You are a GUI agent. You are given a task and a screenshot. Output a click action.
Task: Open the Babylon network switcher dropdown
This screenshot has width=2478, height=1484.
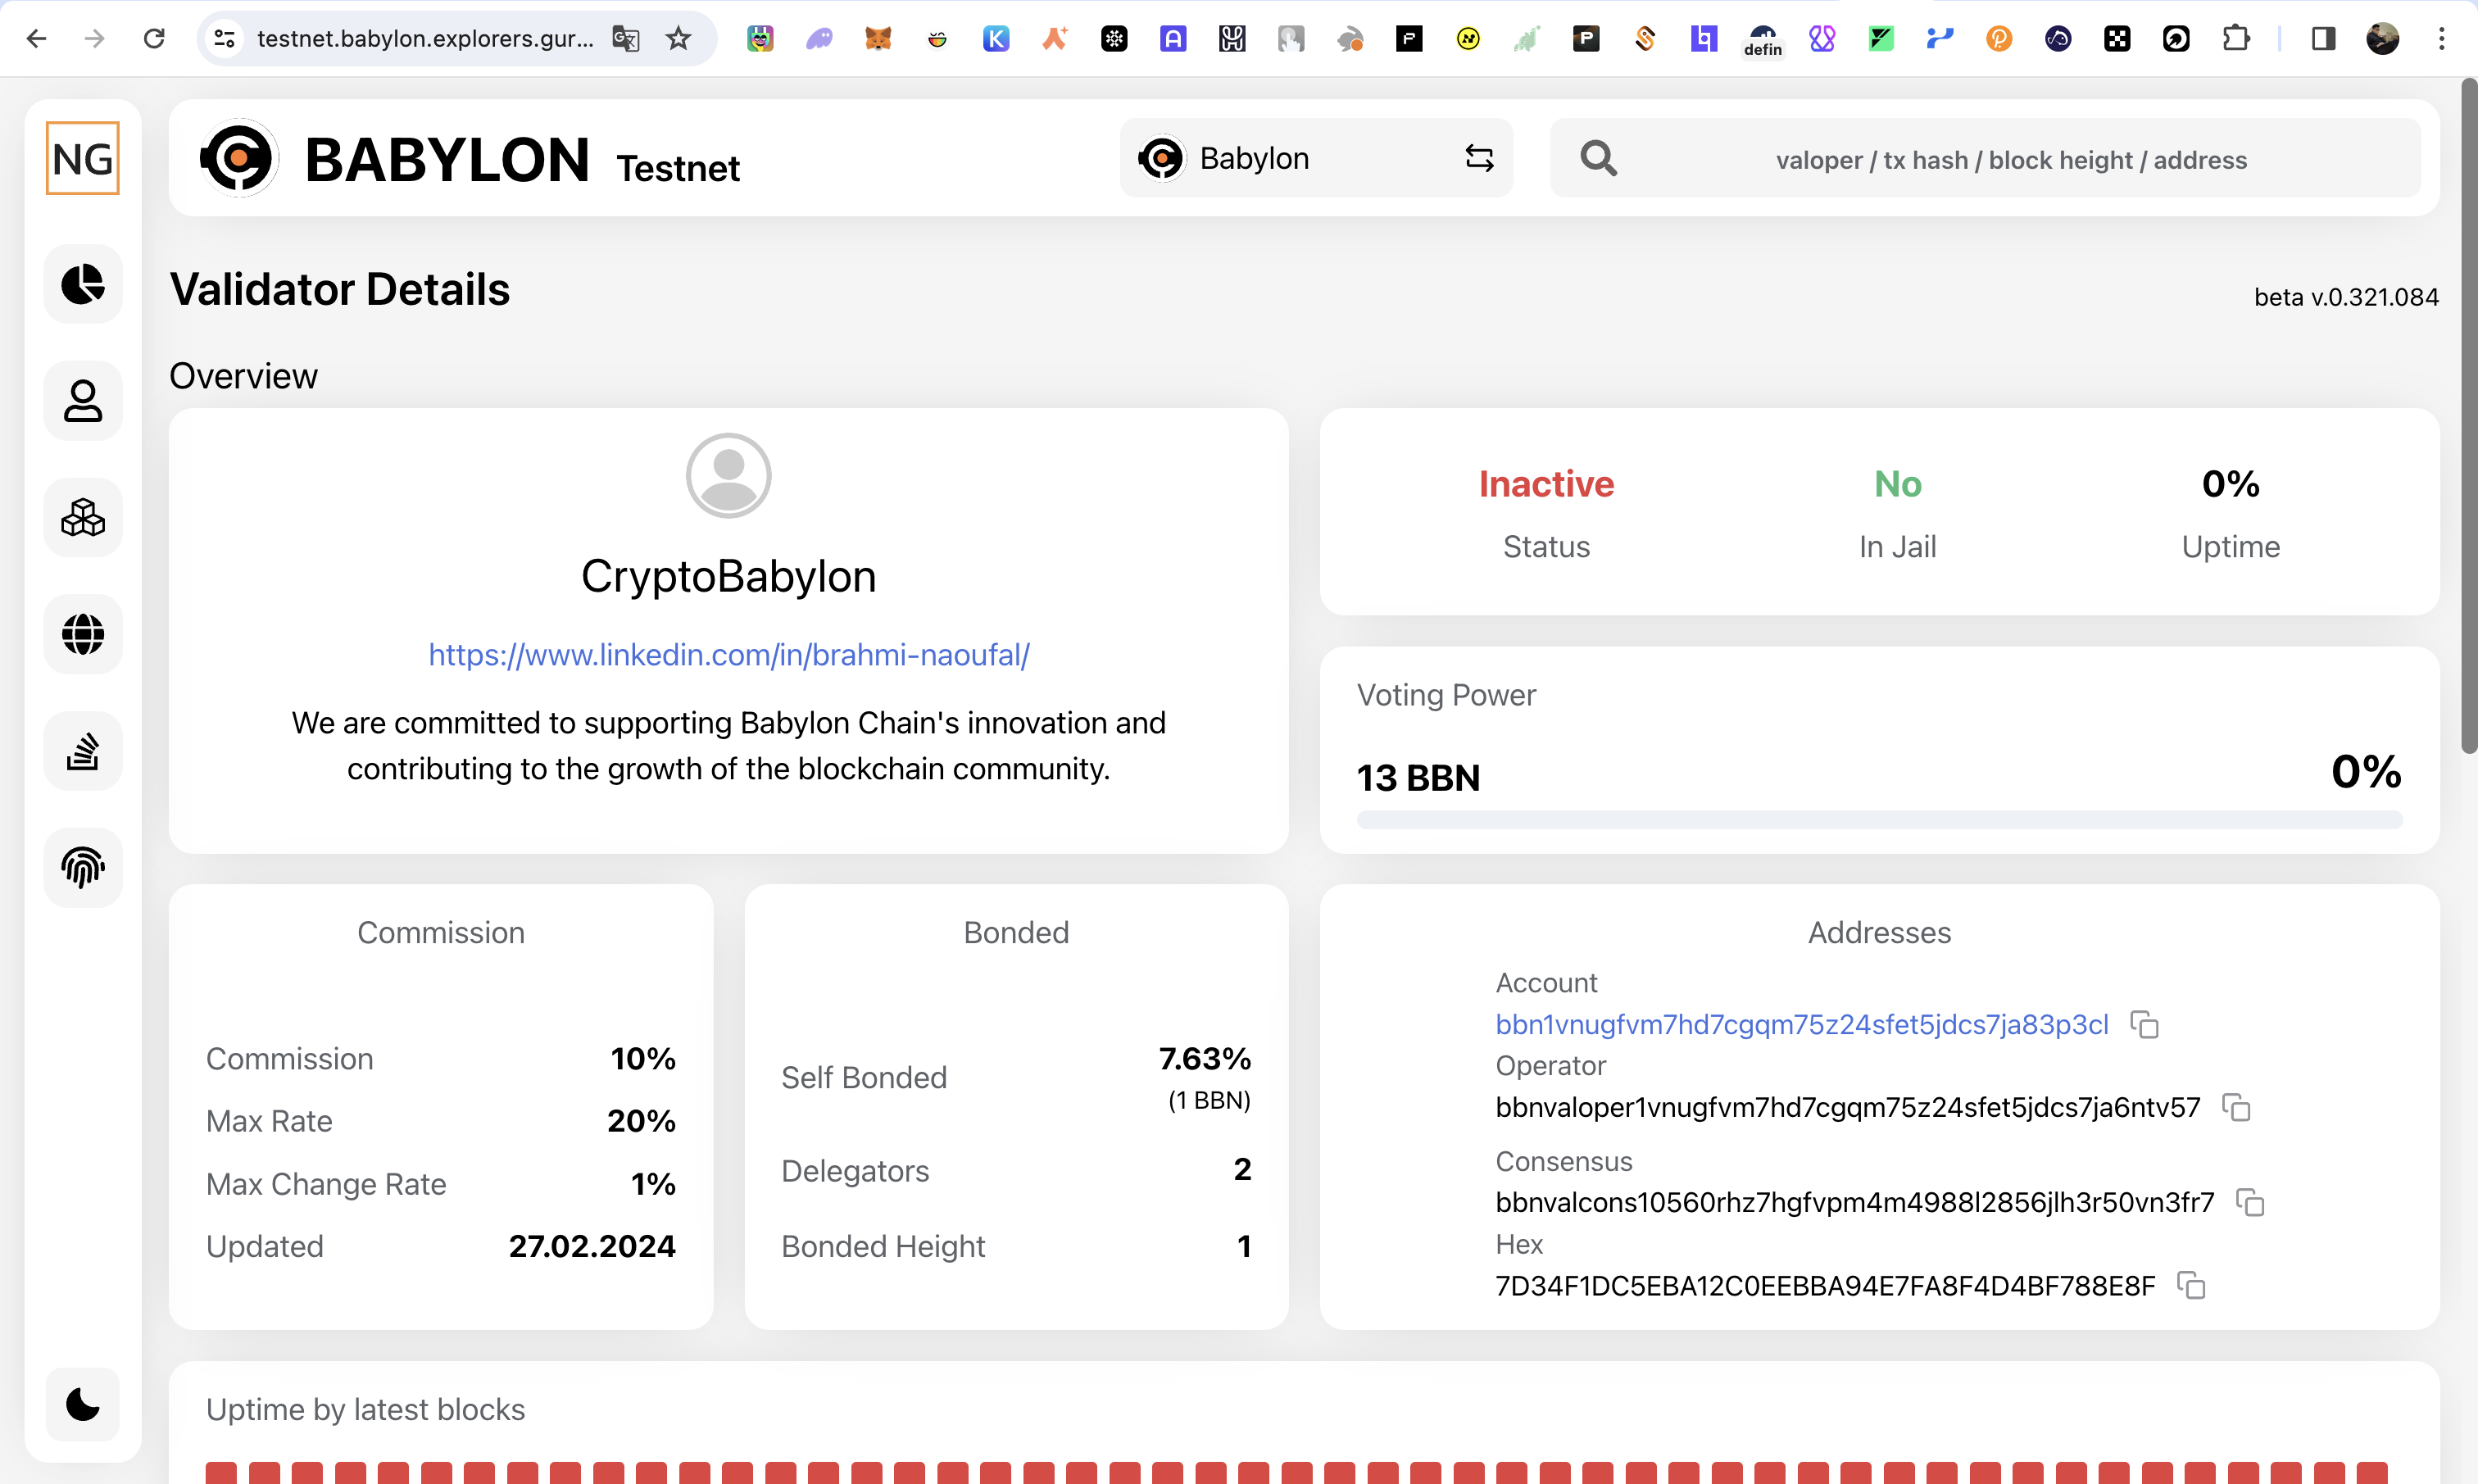point(1316,158)
